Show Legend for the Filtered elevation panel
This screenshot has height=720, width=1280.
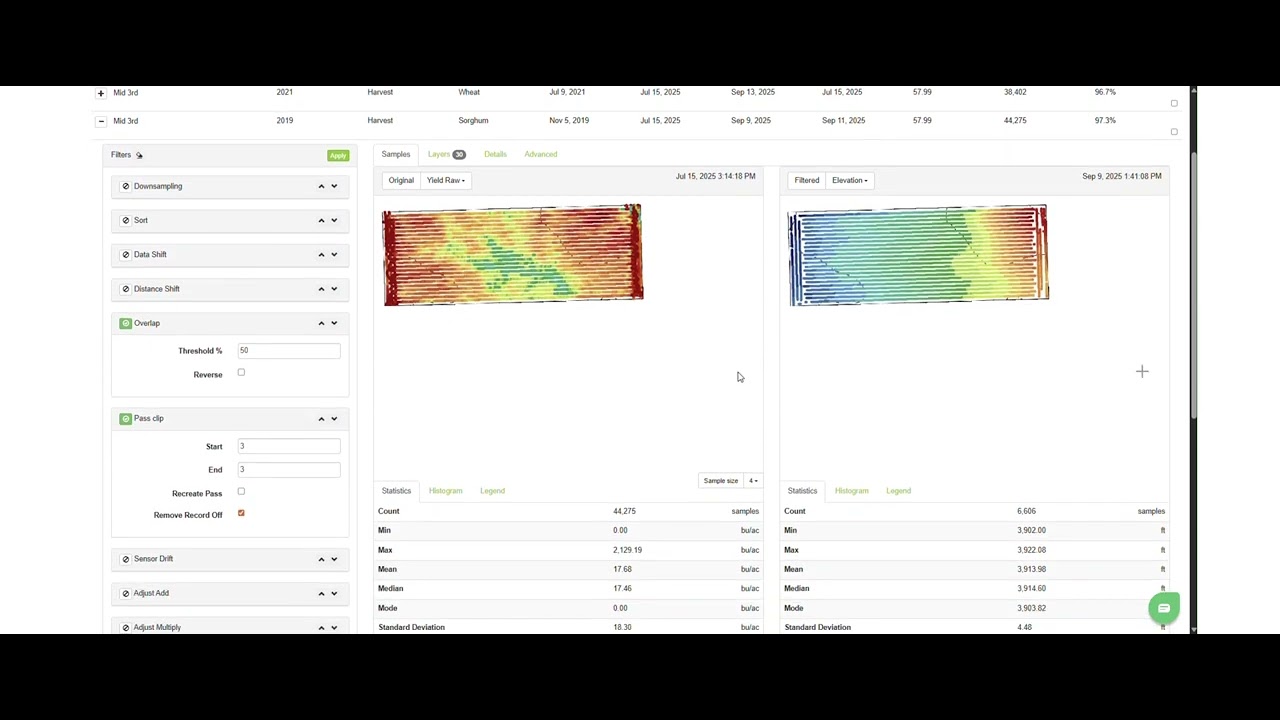coord(898,491)
